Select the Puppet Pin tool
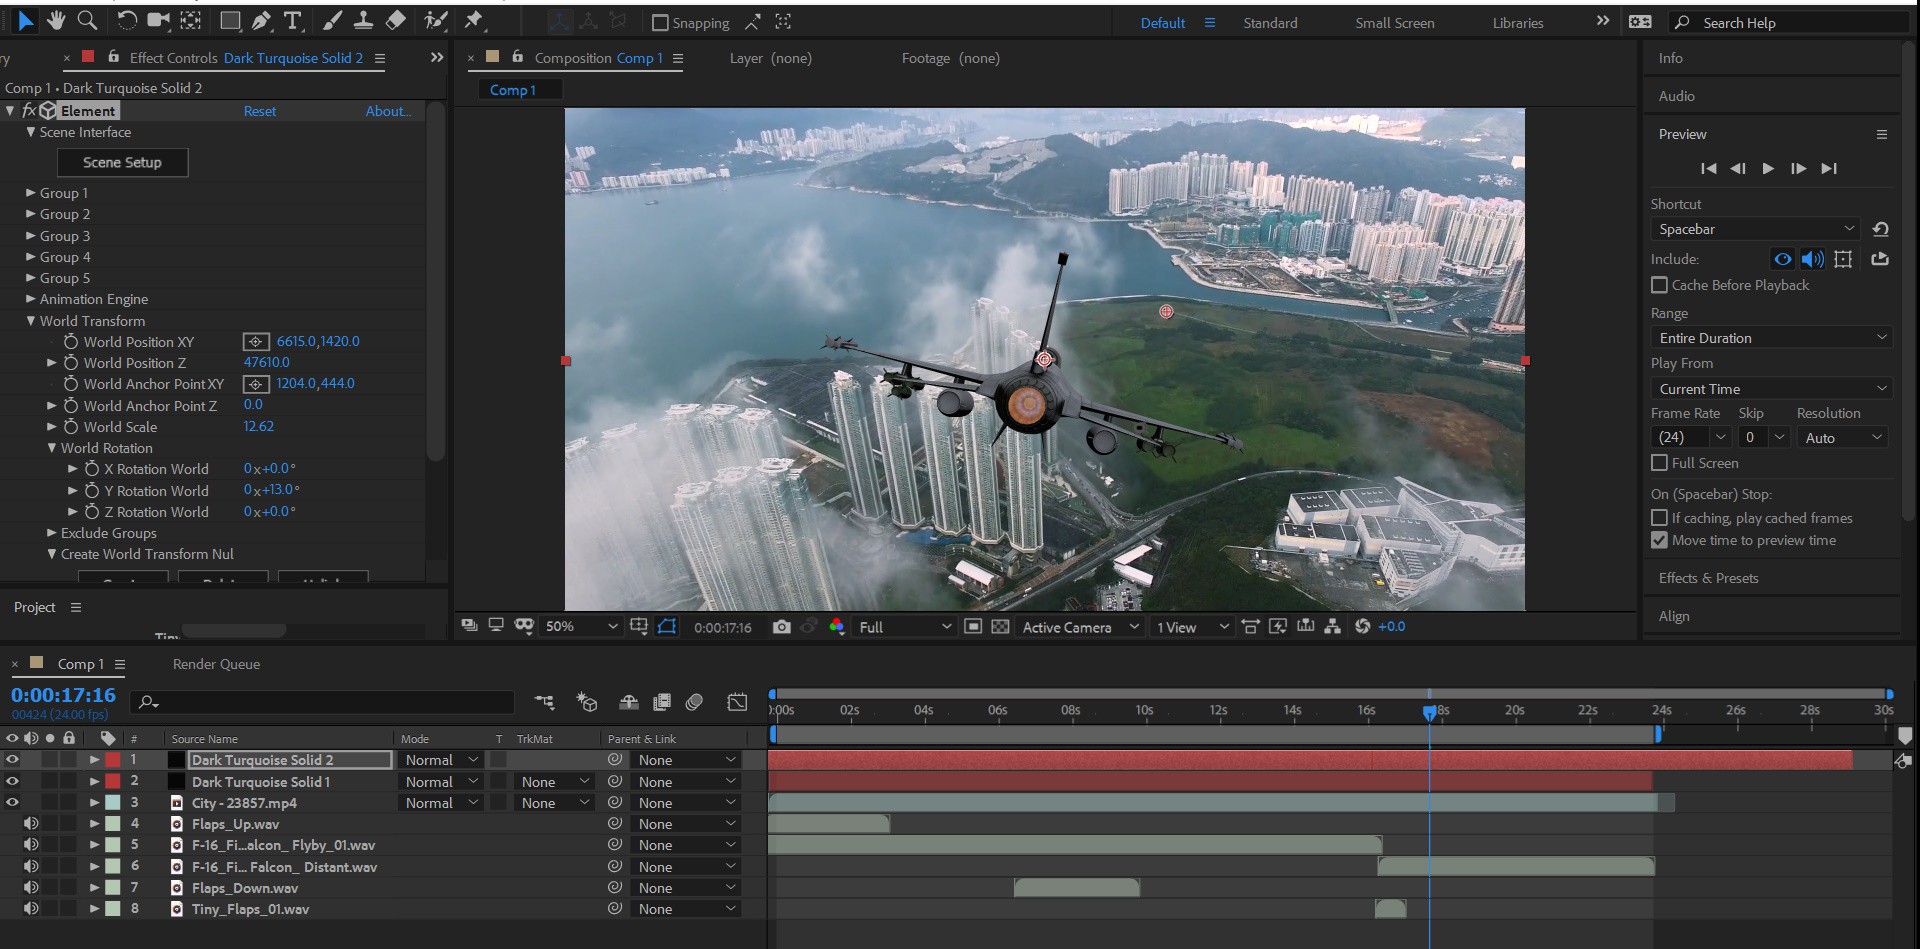This screenshot has width=1920, height=949. [474, 20]
